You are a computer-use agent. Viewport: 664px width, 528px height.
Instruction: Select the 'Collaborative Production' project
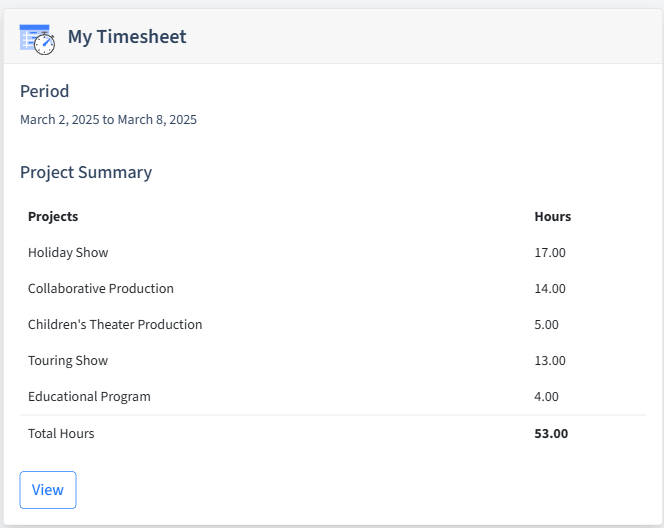101,289
